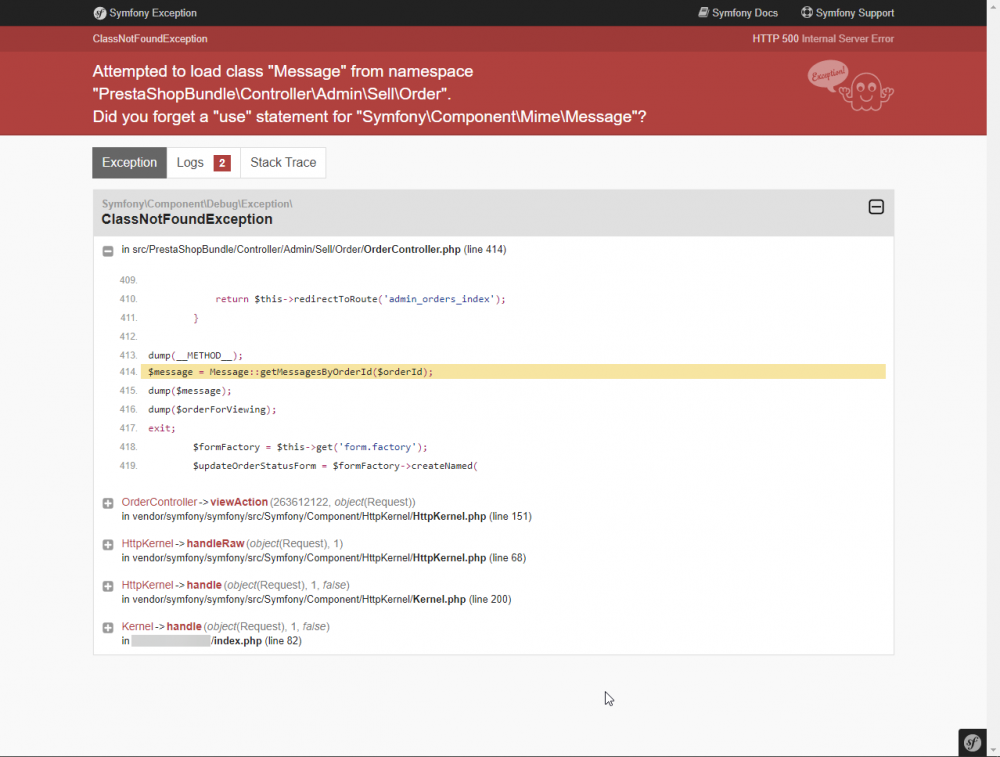The width and height of the screenshot is (1000, 757).
Task: Collapse the OrderController.php code trace
Action: tap(108, 251)
